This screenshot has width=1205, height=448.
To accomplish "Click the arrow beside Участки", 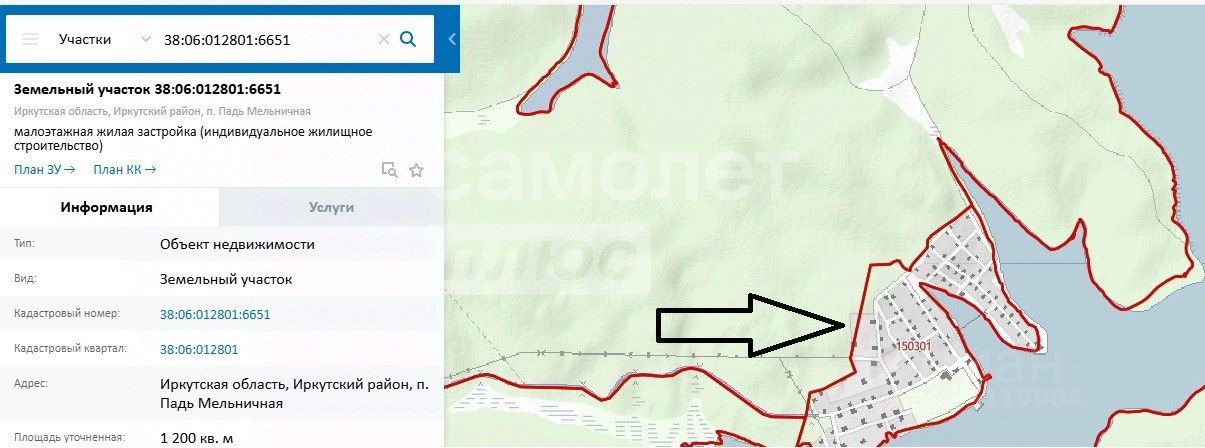I will coord(146,39).
